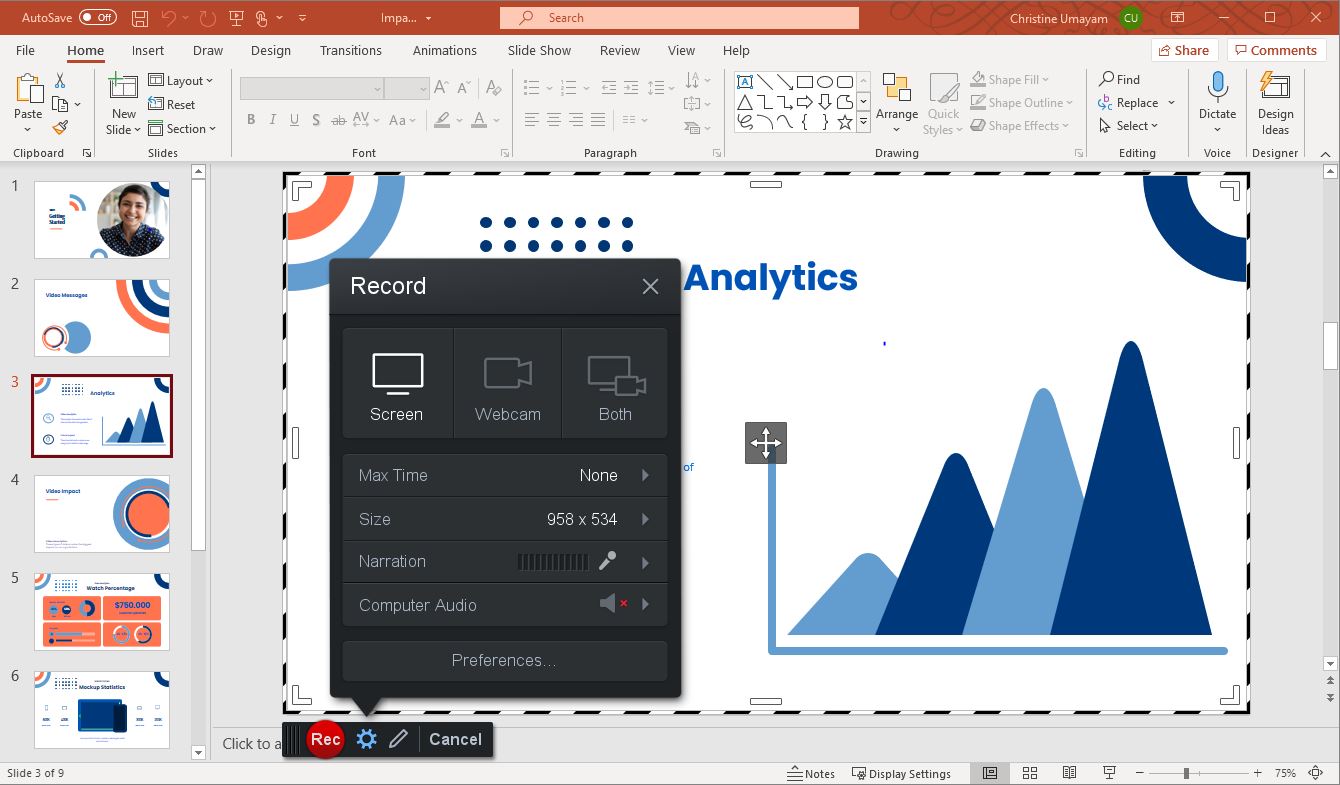Open Design Ideas in ribbon
Screen dimensions: 1340x785
(1275, 103)
